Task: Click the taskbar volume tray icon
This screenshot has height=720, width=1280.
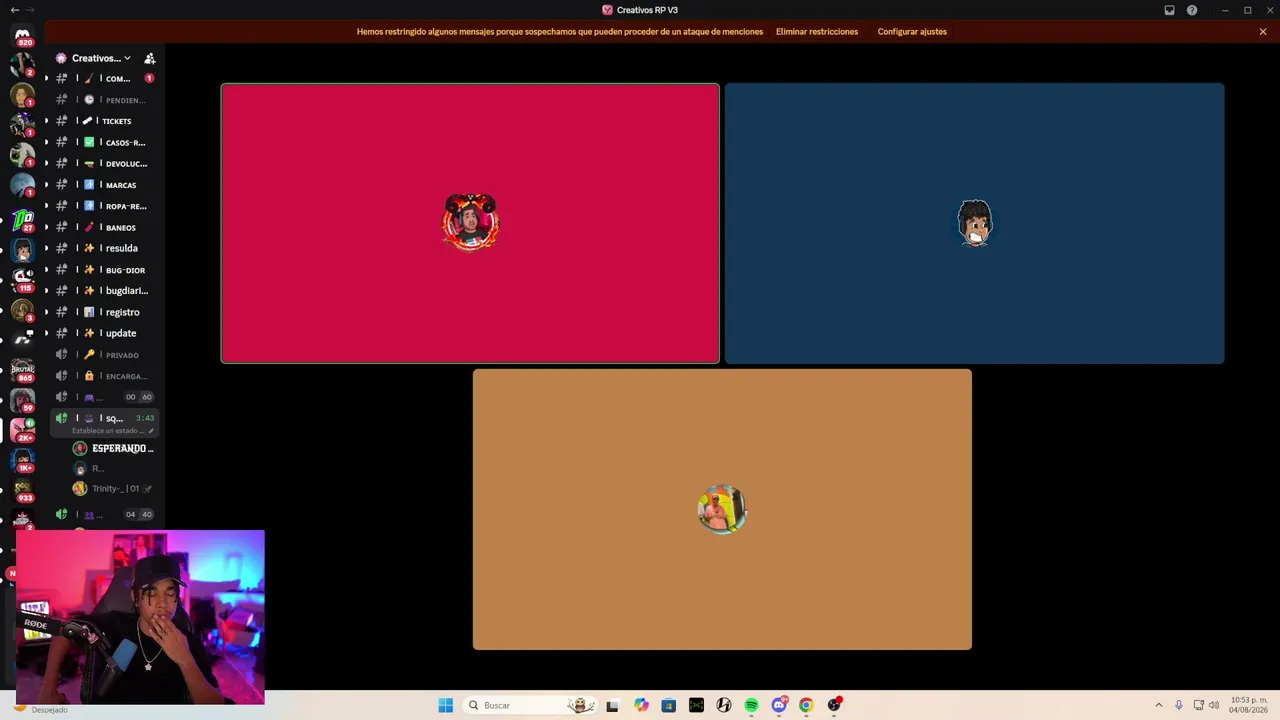Action: [x=1214, y=705]
